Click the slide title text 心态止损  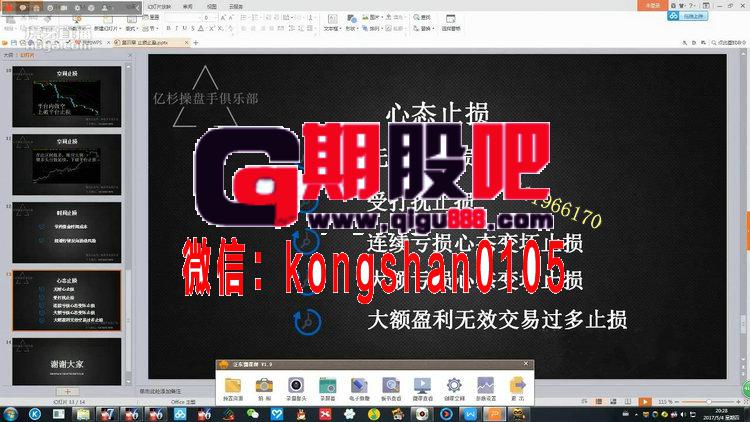pyautogui.click(x=437, y=113)
